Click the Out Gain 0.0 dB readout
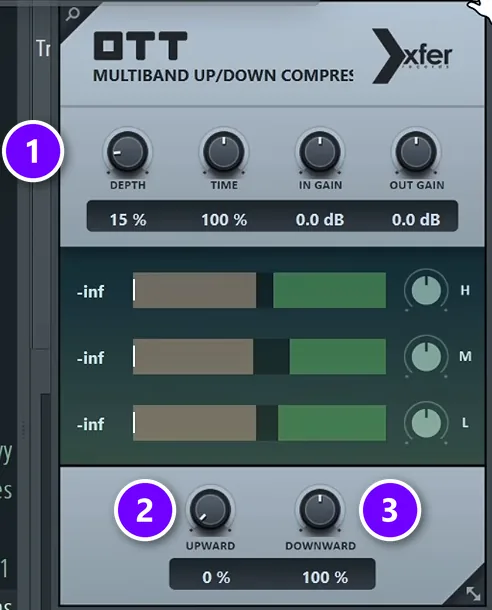The width and height of the screenshot is (492, 610). pos(416,220)
